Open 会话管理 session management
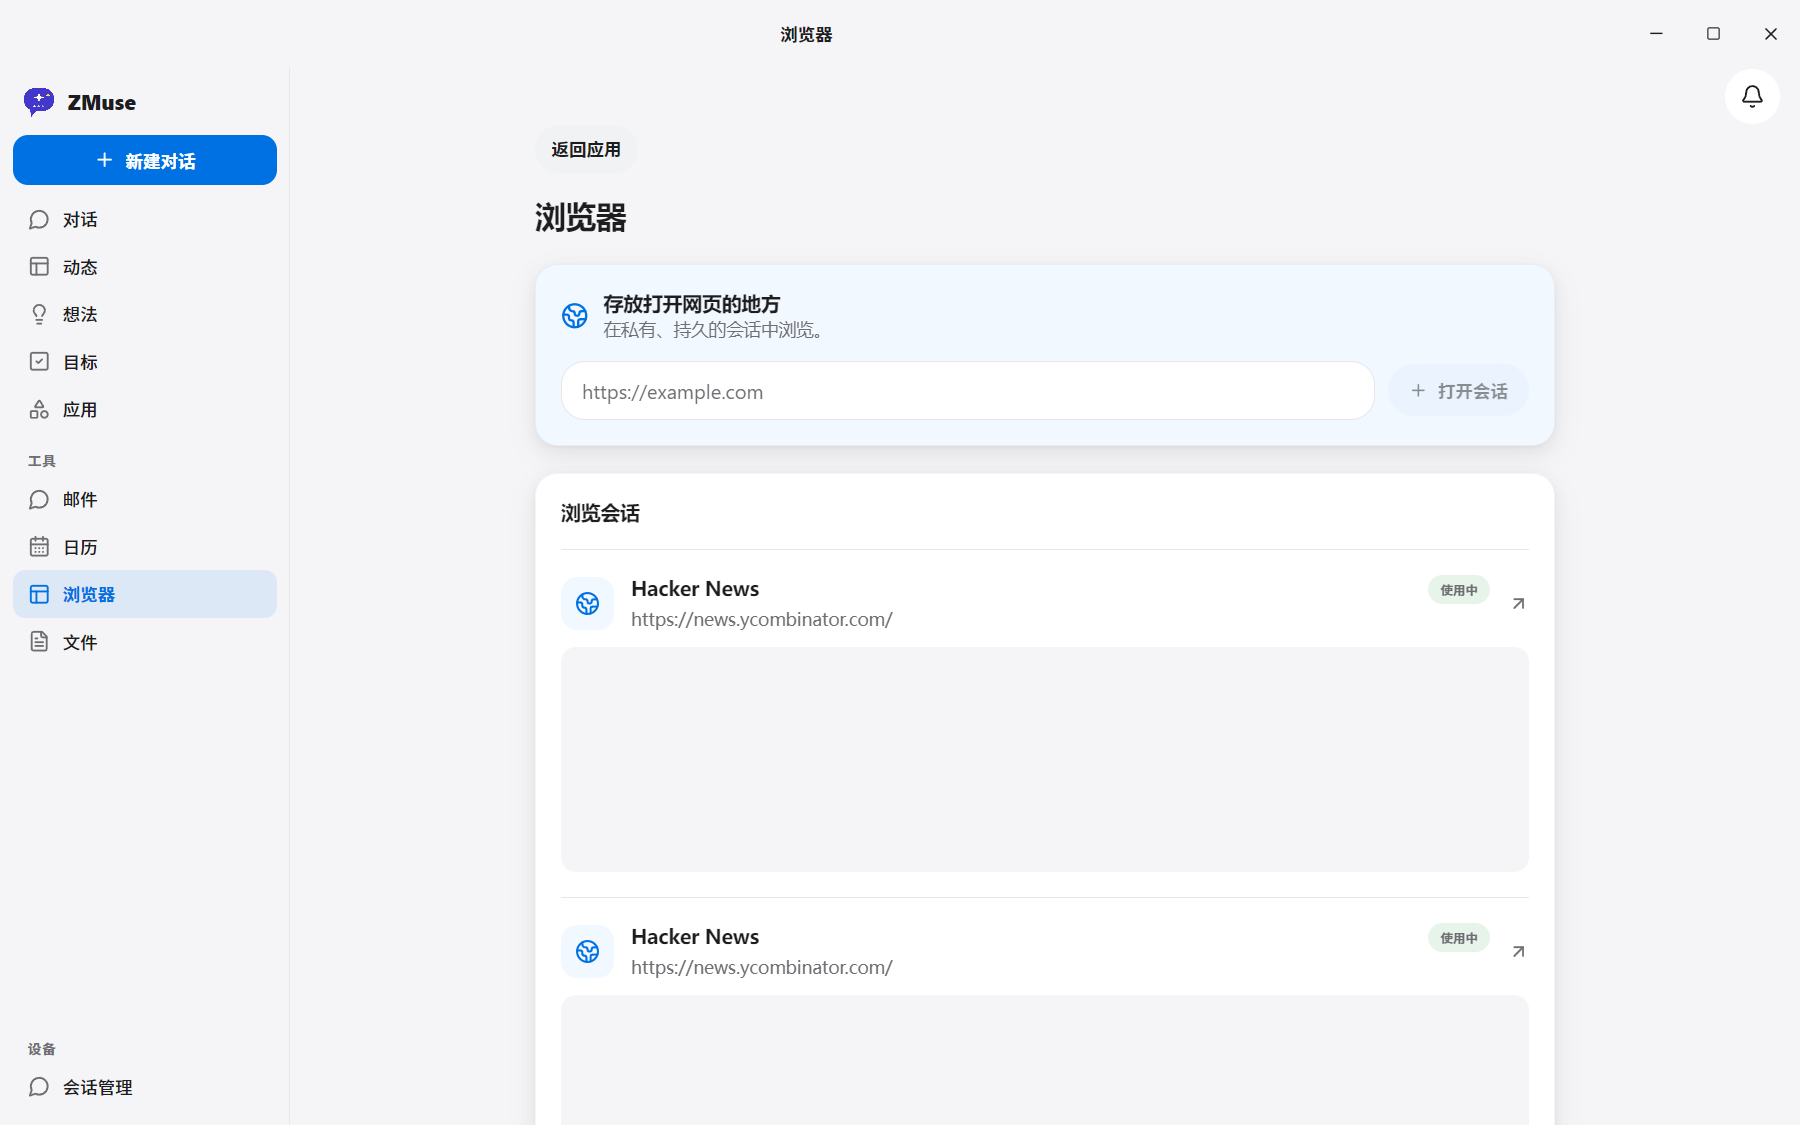Image resolution: width=1800 pixels, height=1125 pixels. pyautogui.click(x=145, y=1087)
